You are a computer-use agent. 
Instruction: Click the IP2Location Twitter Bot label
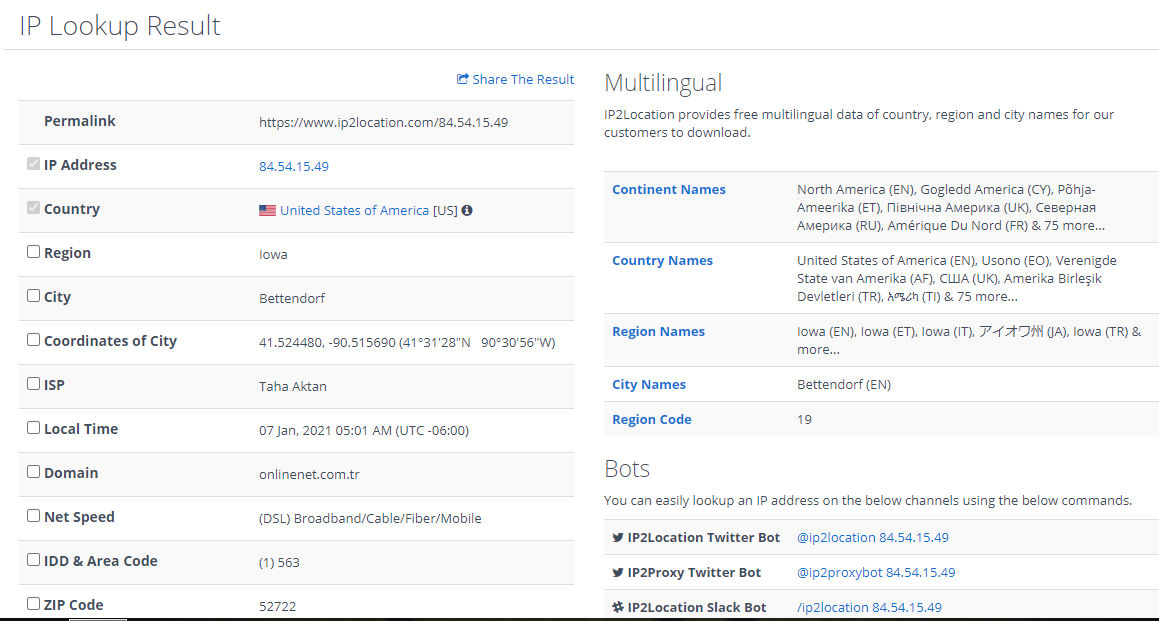pos(704,537)
